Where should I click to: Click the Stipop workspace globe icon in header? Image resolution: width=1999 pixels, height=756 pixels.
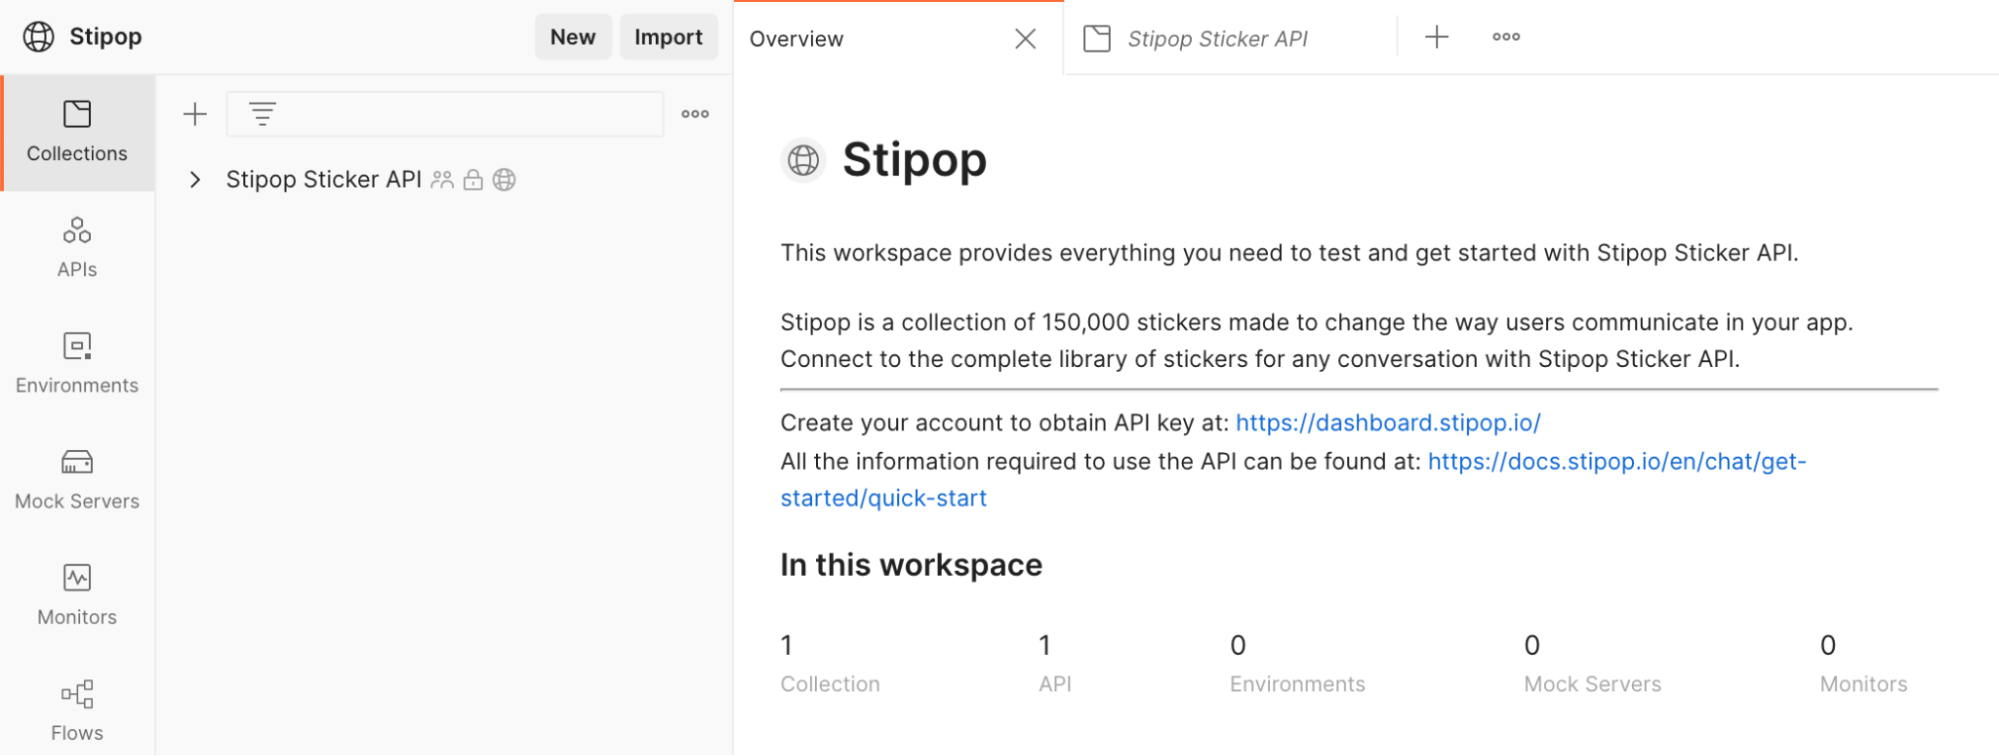tap(39, 37)
